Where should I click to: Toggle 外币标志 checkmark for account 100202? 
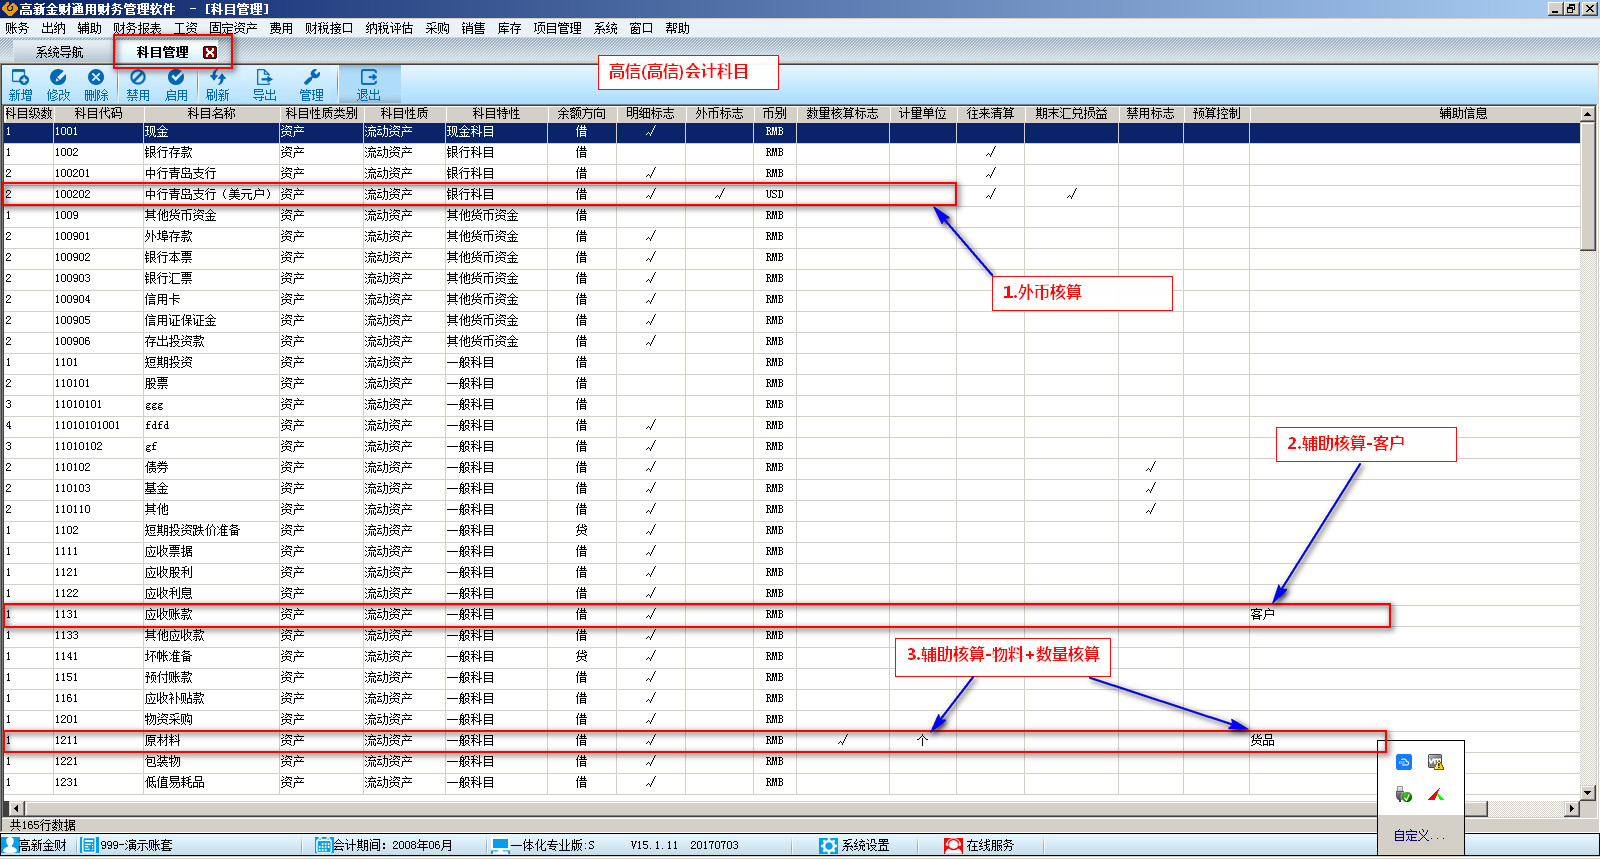(x=719, y=194)
